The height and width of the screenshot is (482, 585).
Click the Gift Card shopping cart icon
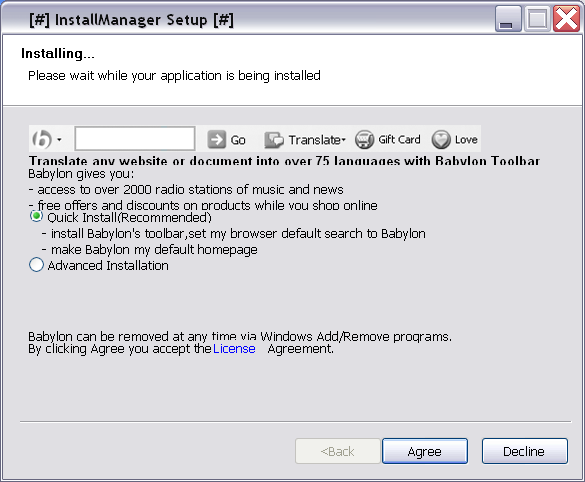click(x=365, y=140)
